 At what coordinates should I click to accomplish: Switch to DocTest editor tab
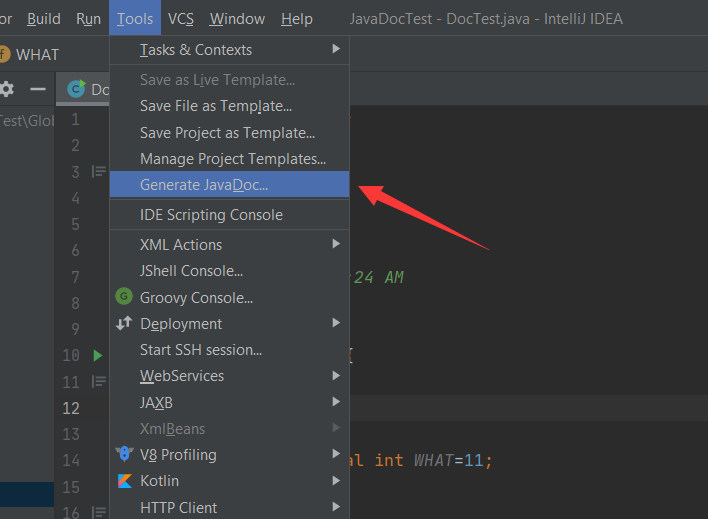click(83, 89)
